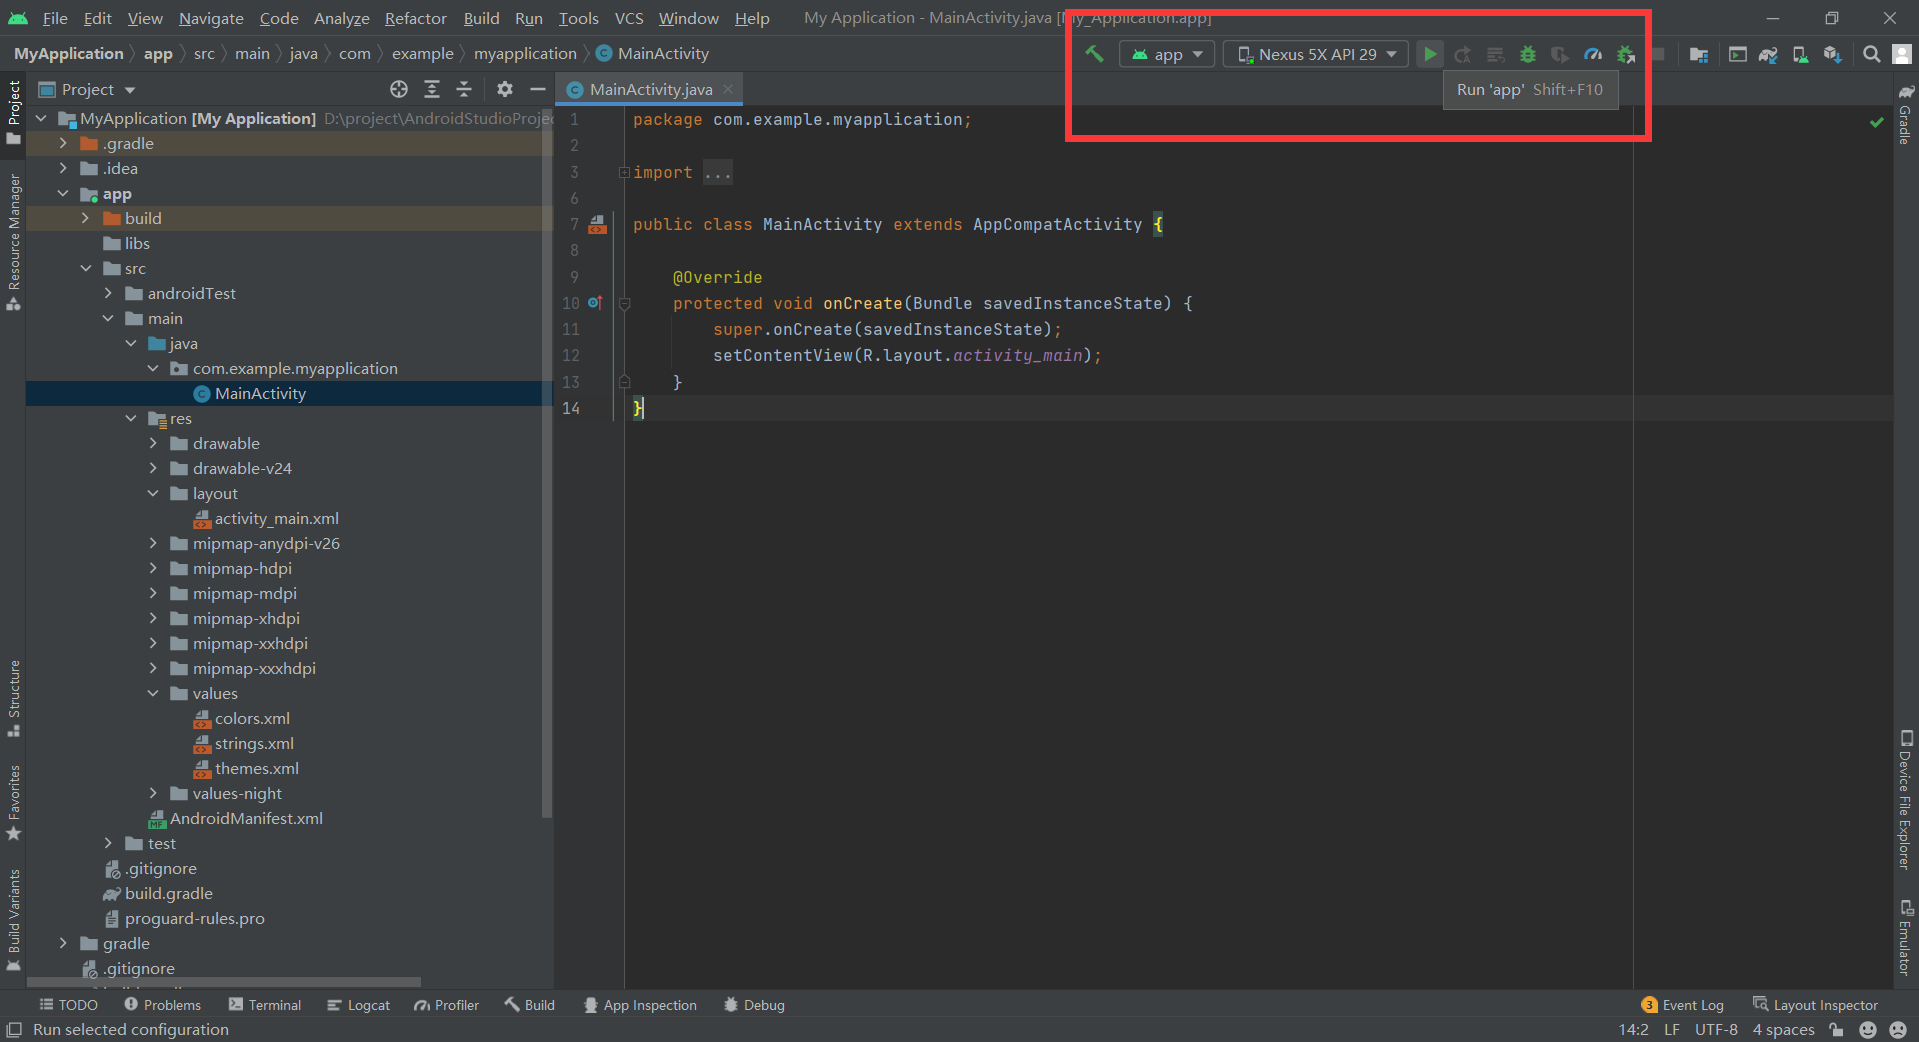Click the Profile 'app' gauge icon
This screenshot has height=1042, width=1919.
1593,54
